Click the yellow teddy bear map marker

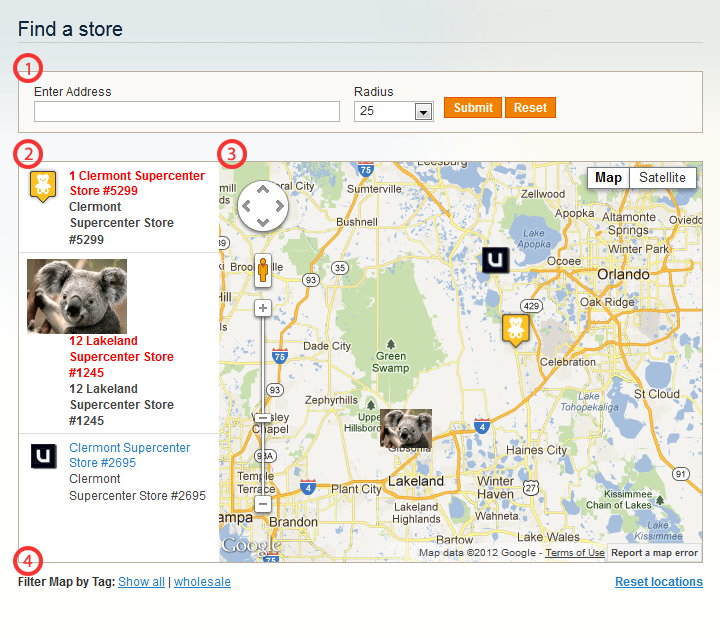tap(515, 329)
